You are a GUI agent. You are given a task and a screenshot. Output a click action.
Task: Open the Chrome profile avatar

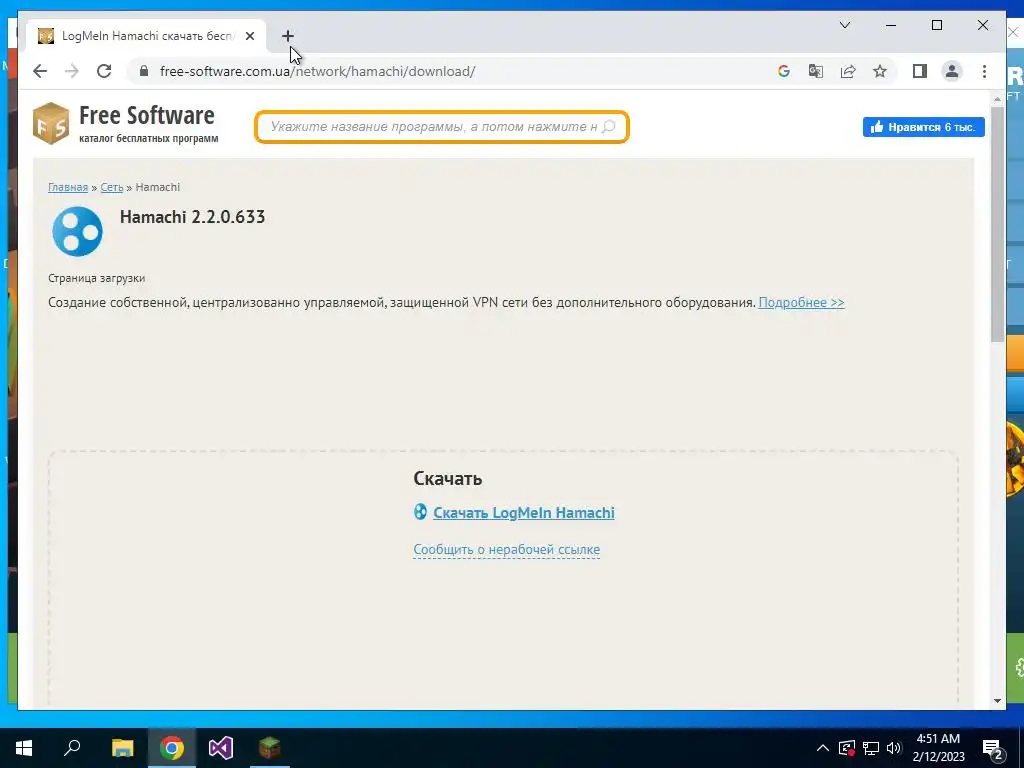[x=952, y=71]
